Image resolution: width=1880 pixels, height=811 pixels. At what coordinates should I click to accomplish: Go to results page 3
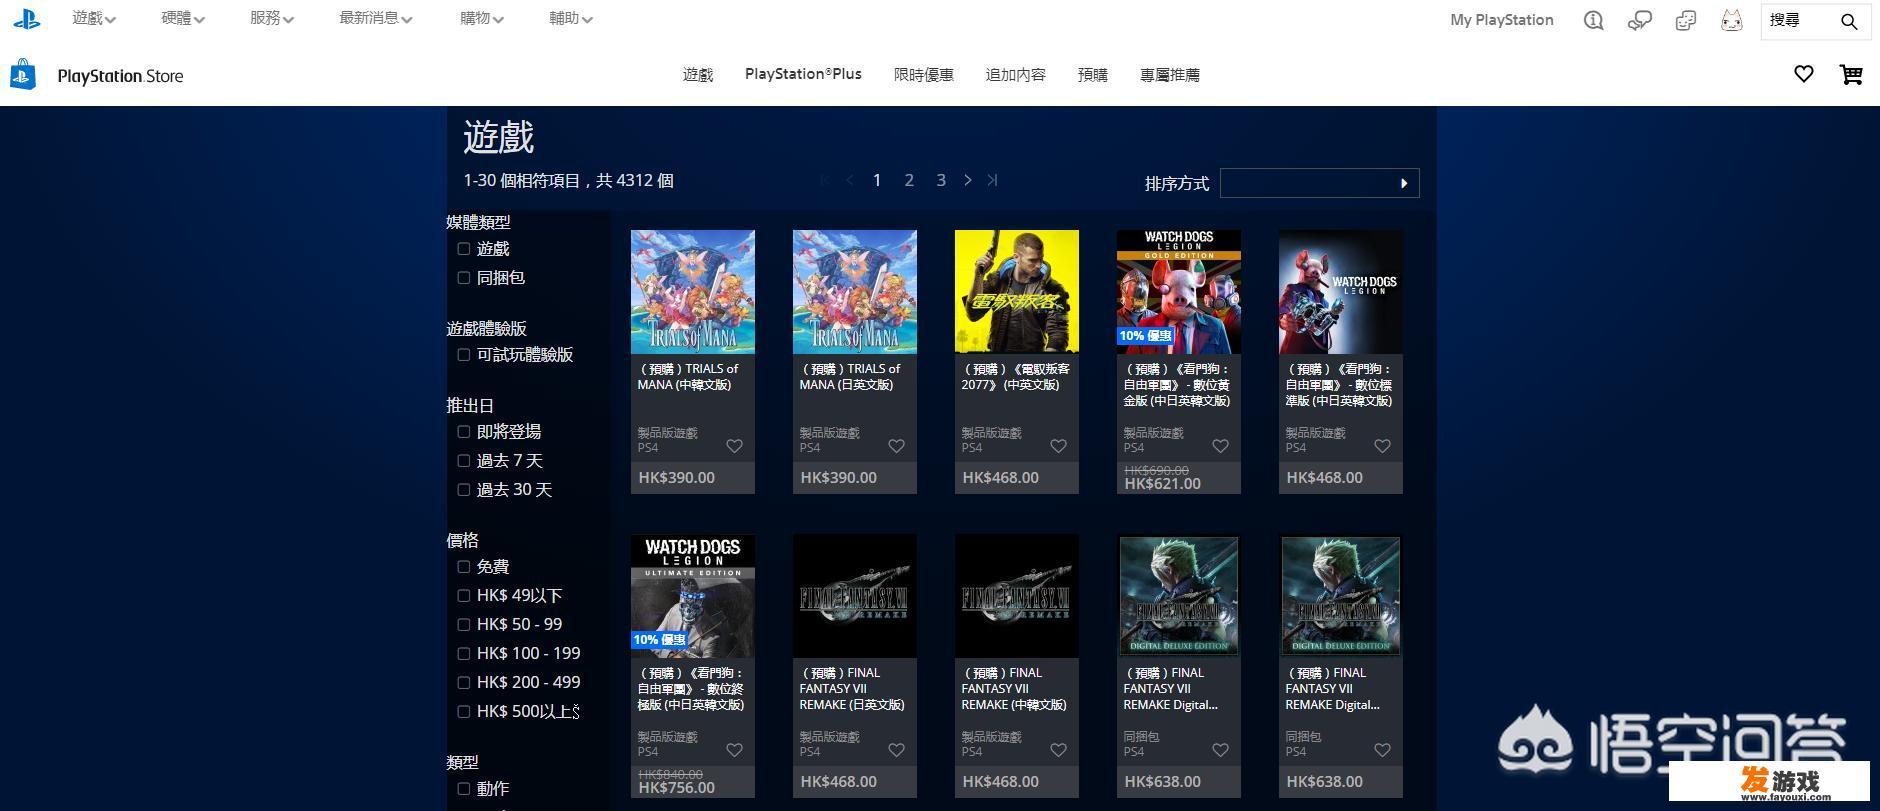[x=941, y=180]
